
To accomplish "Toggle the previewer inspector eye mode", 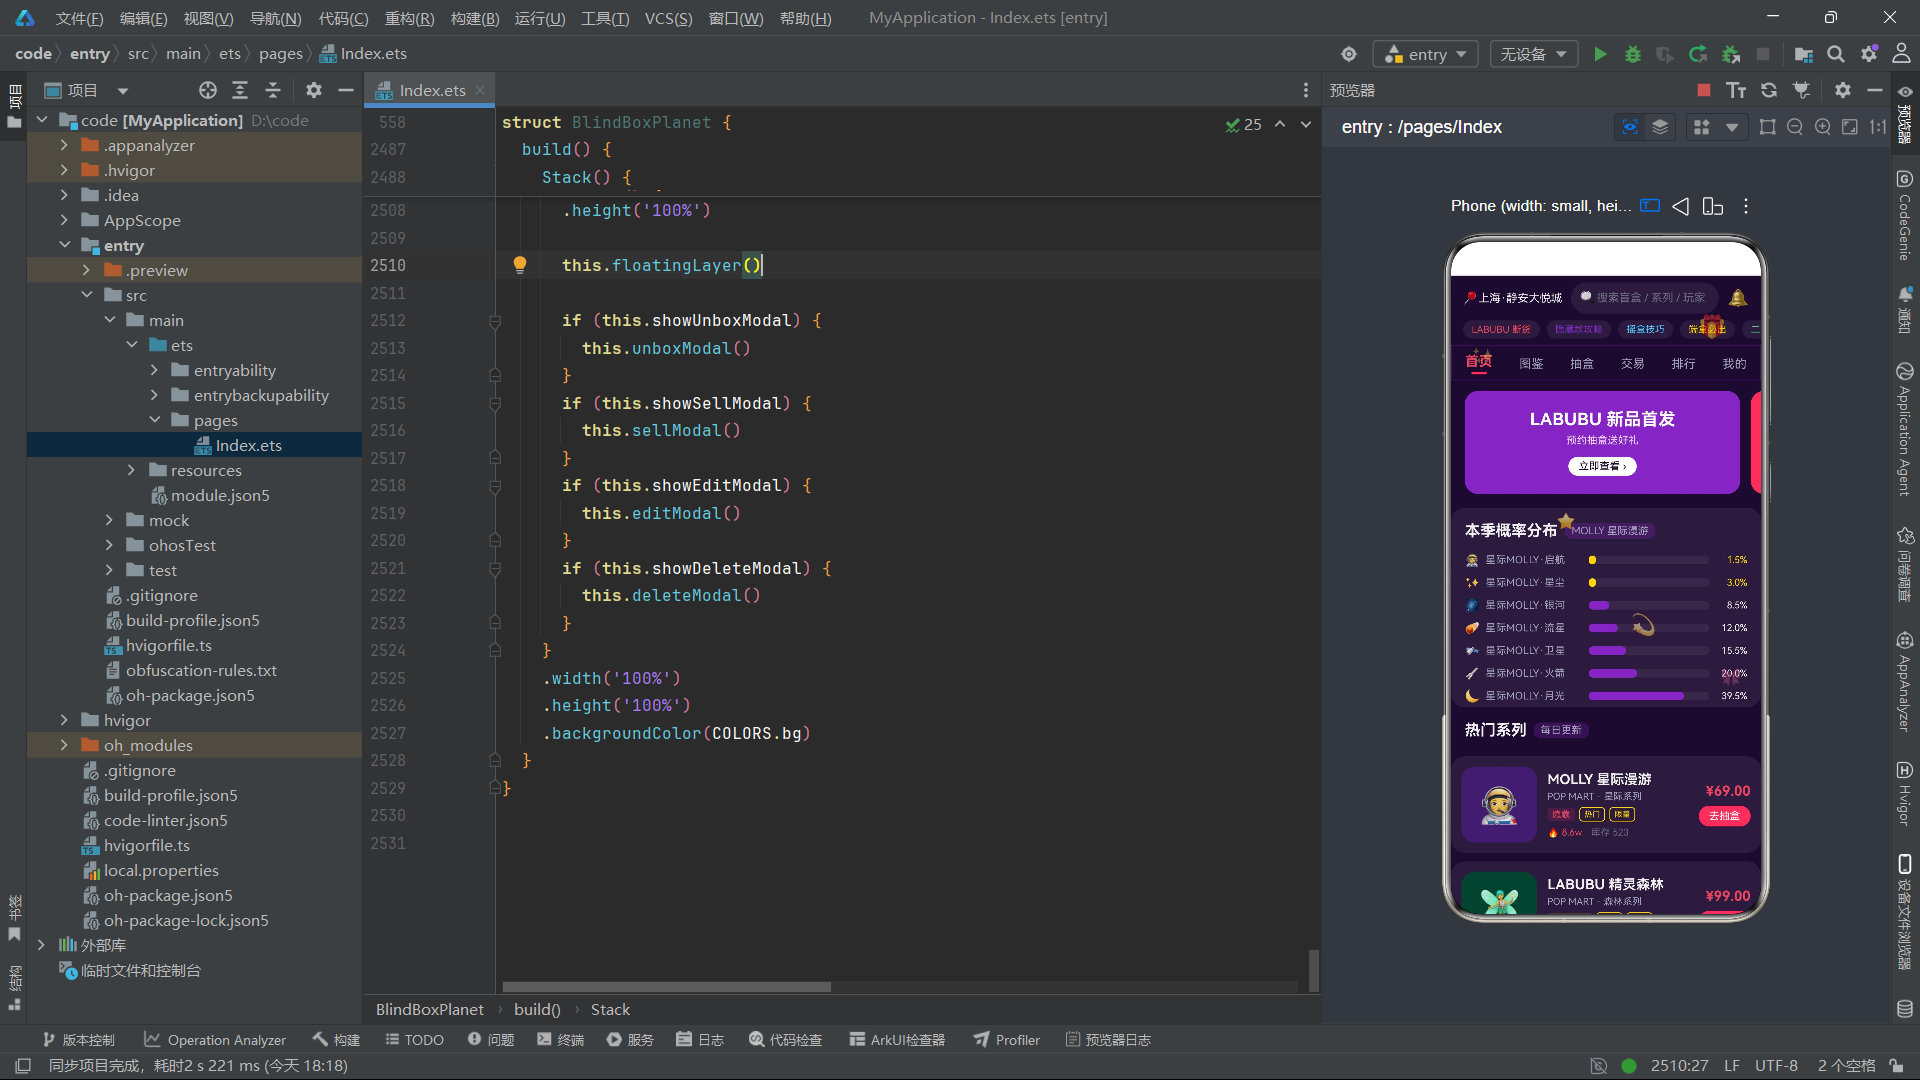I will 1630,127.
